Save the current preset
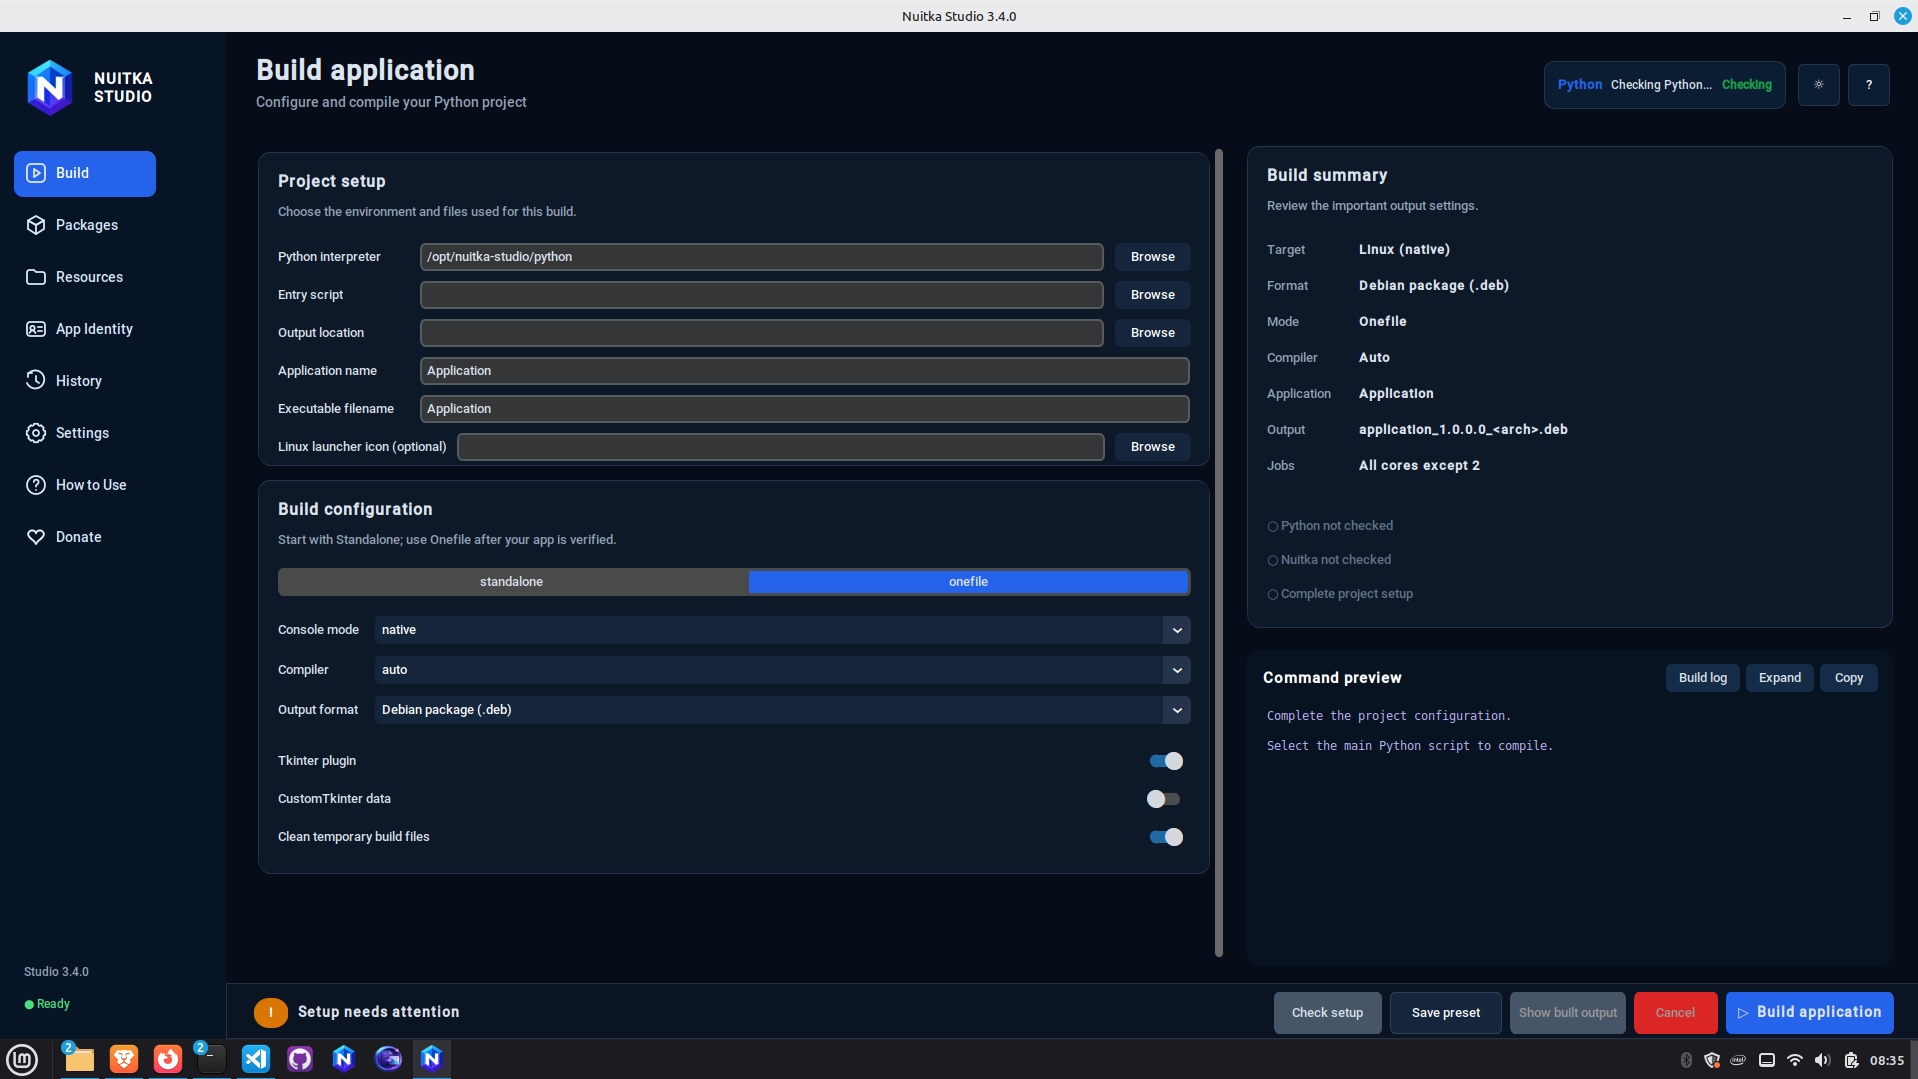This screenshot has width=1918, height=1079. pyautogui.click(x=1445, y=1013)
